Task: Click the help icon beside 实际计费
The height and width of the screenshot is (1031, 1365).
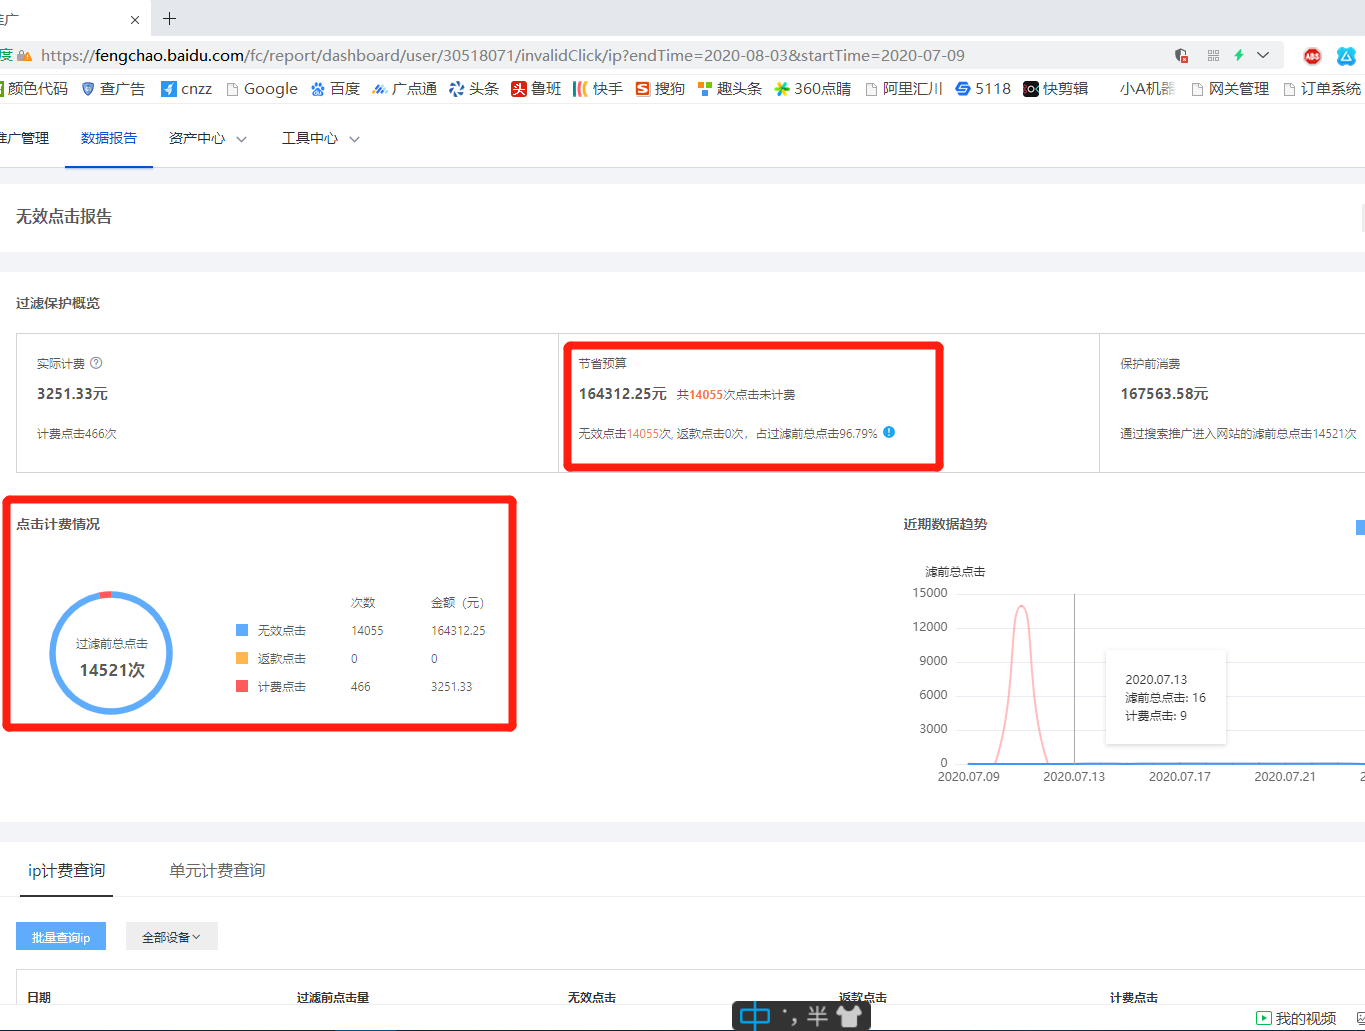Action: pos(96,364)
